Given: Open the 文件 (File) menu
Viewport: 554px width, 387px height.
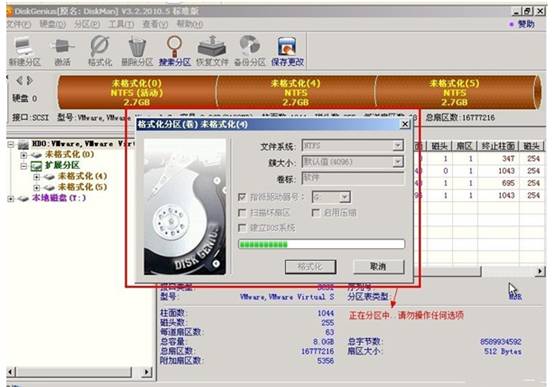Looking at the screenshot, I should (19, 24).
